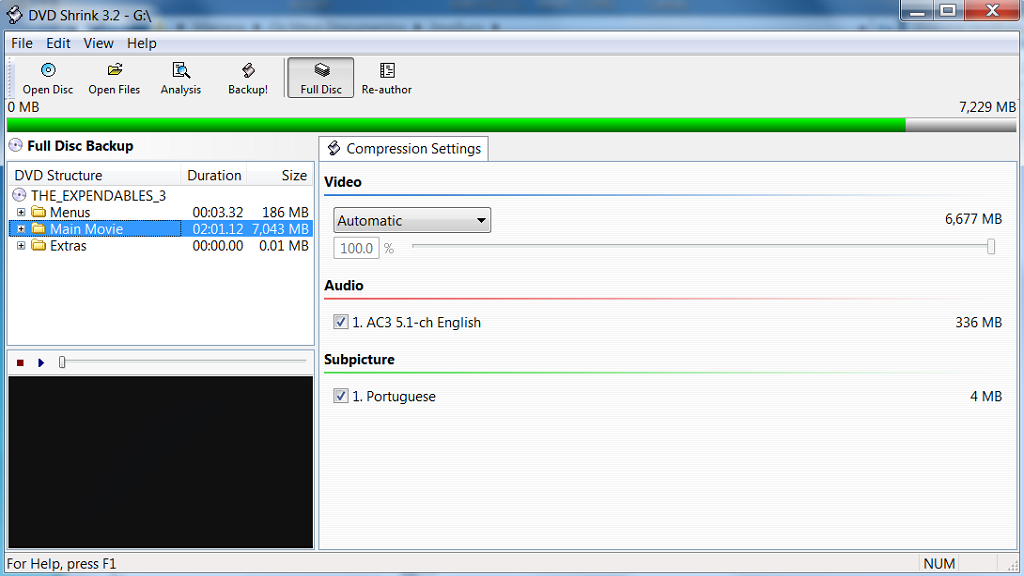Close the DVD Shrink window
Viewport: 1024px width, 576px height.
click(x=992, y=11)
